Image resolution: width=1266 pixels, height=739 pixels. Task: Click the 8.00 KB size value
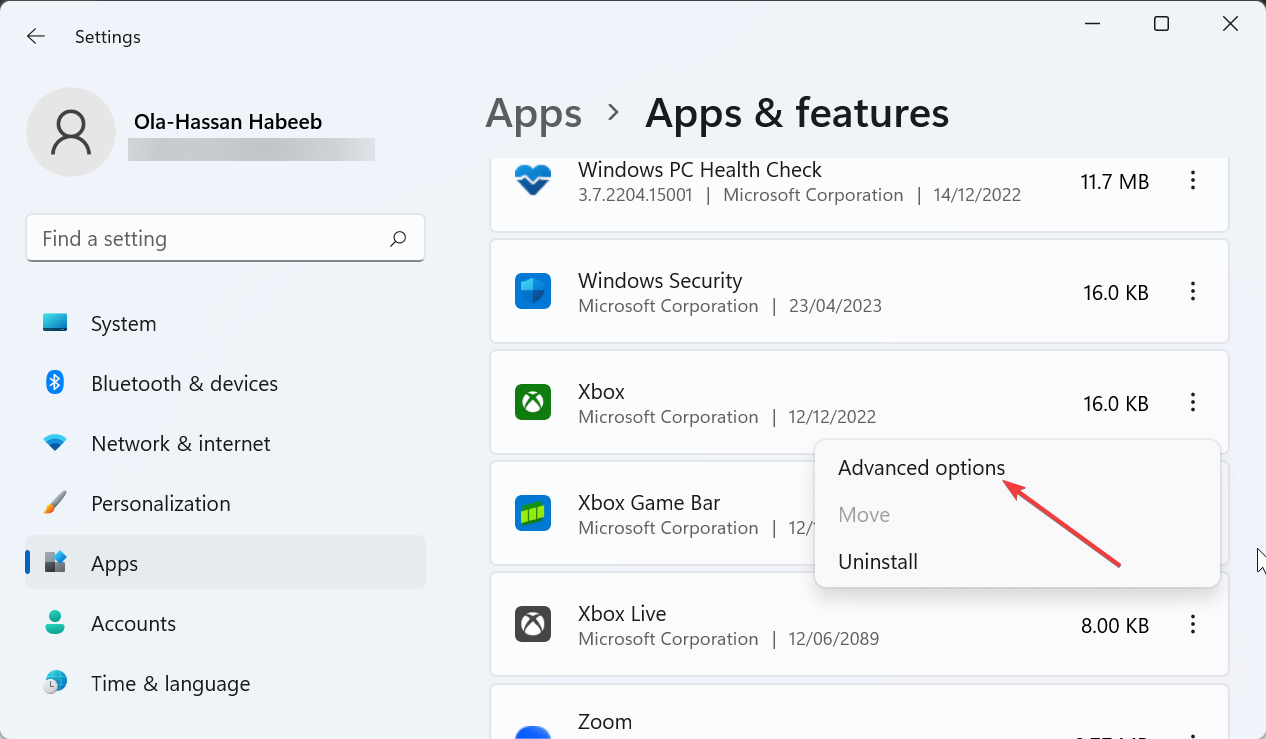tap(1115, 626)
